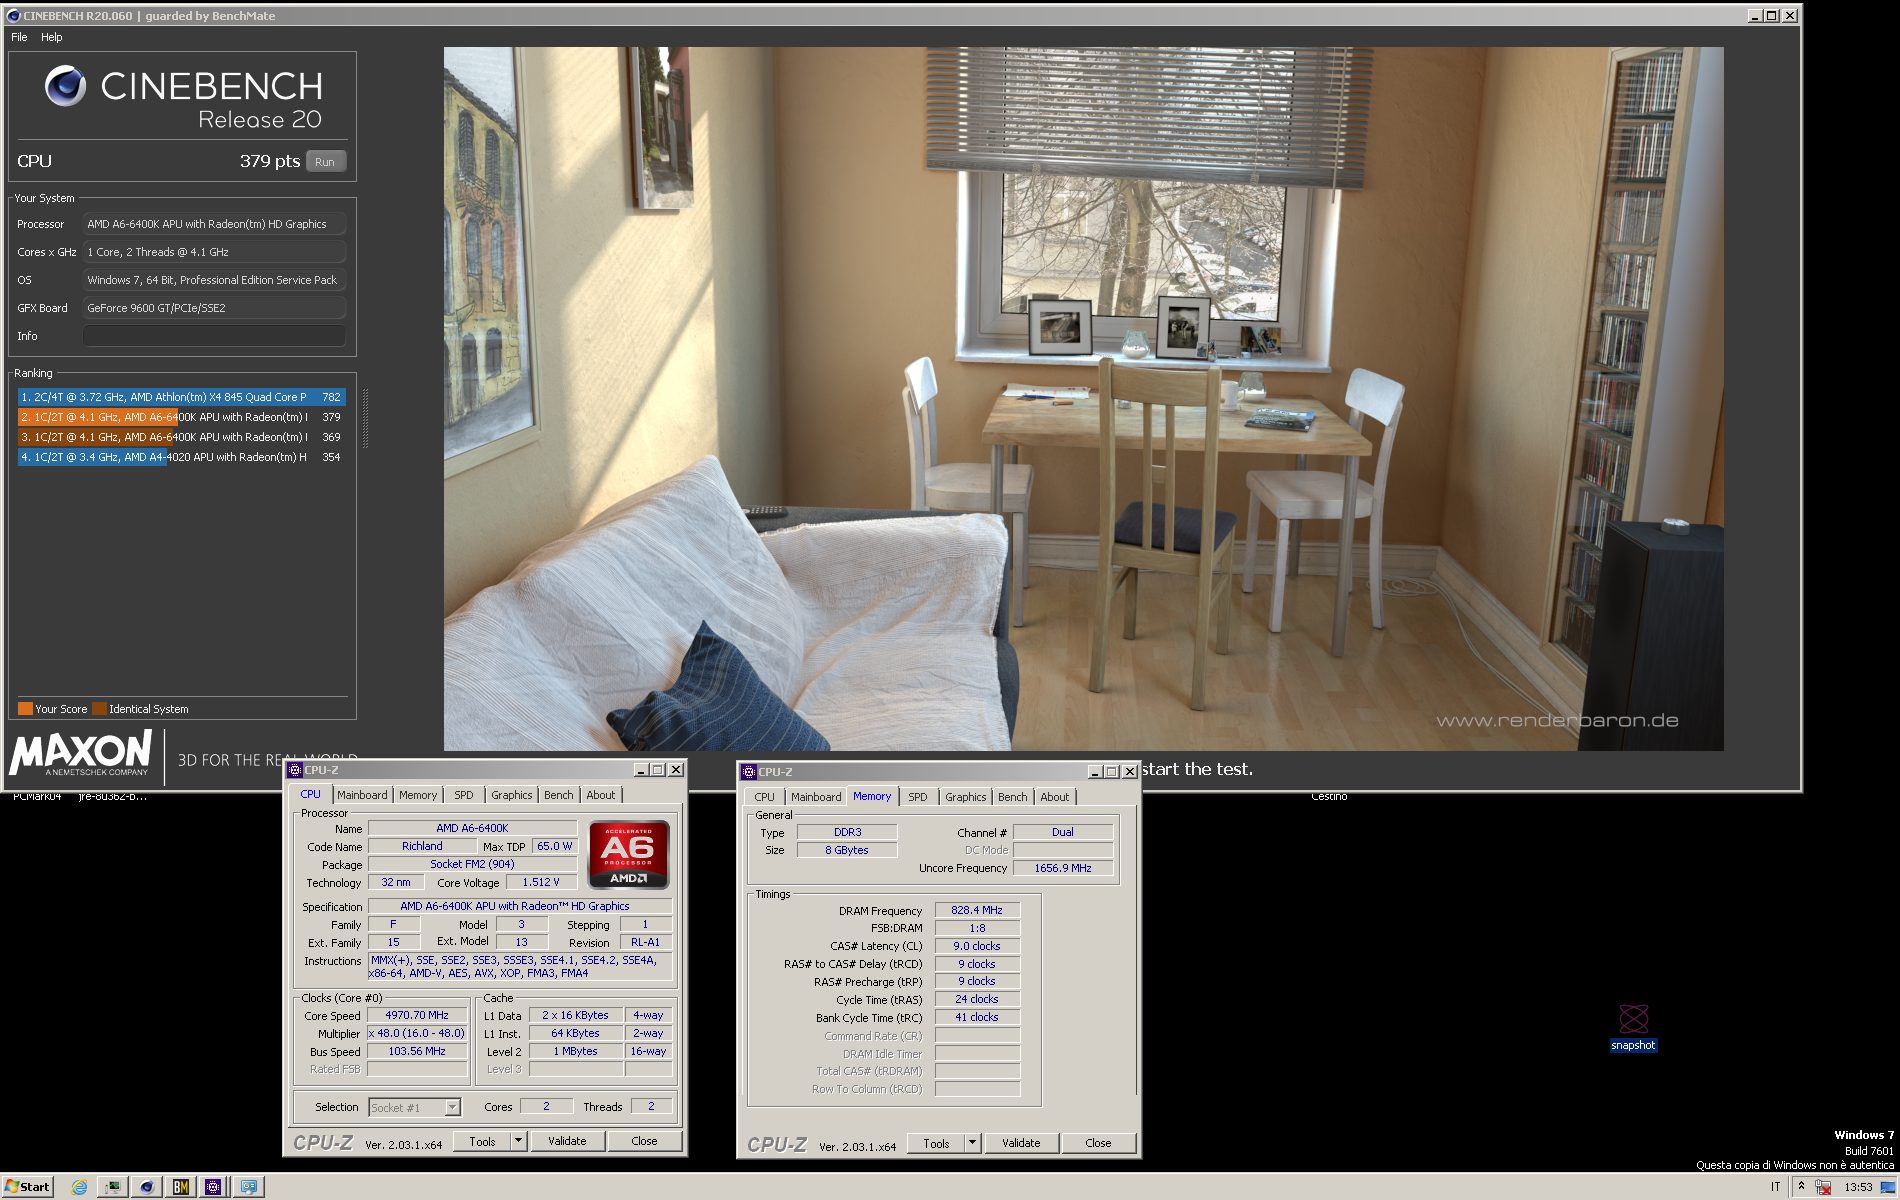
Task: Click the Cinebench title bar icon
Action: [x=14, y=16]
